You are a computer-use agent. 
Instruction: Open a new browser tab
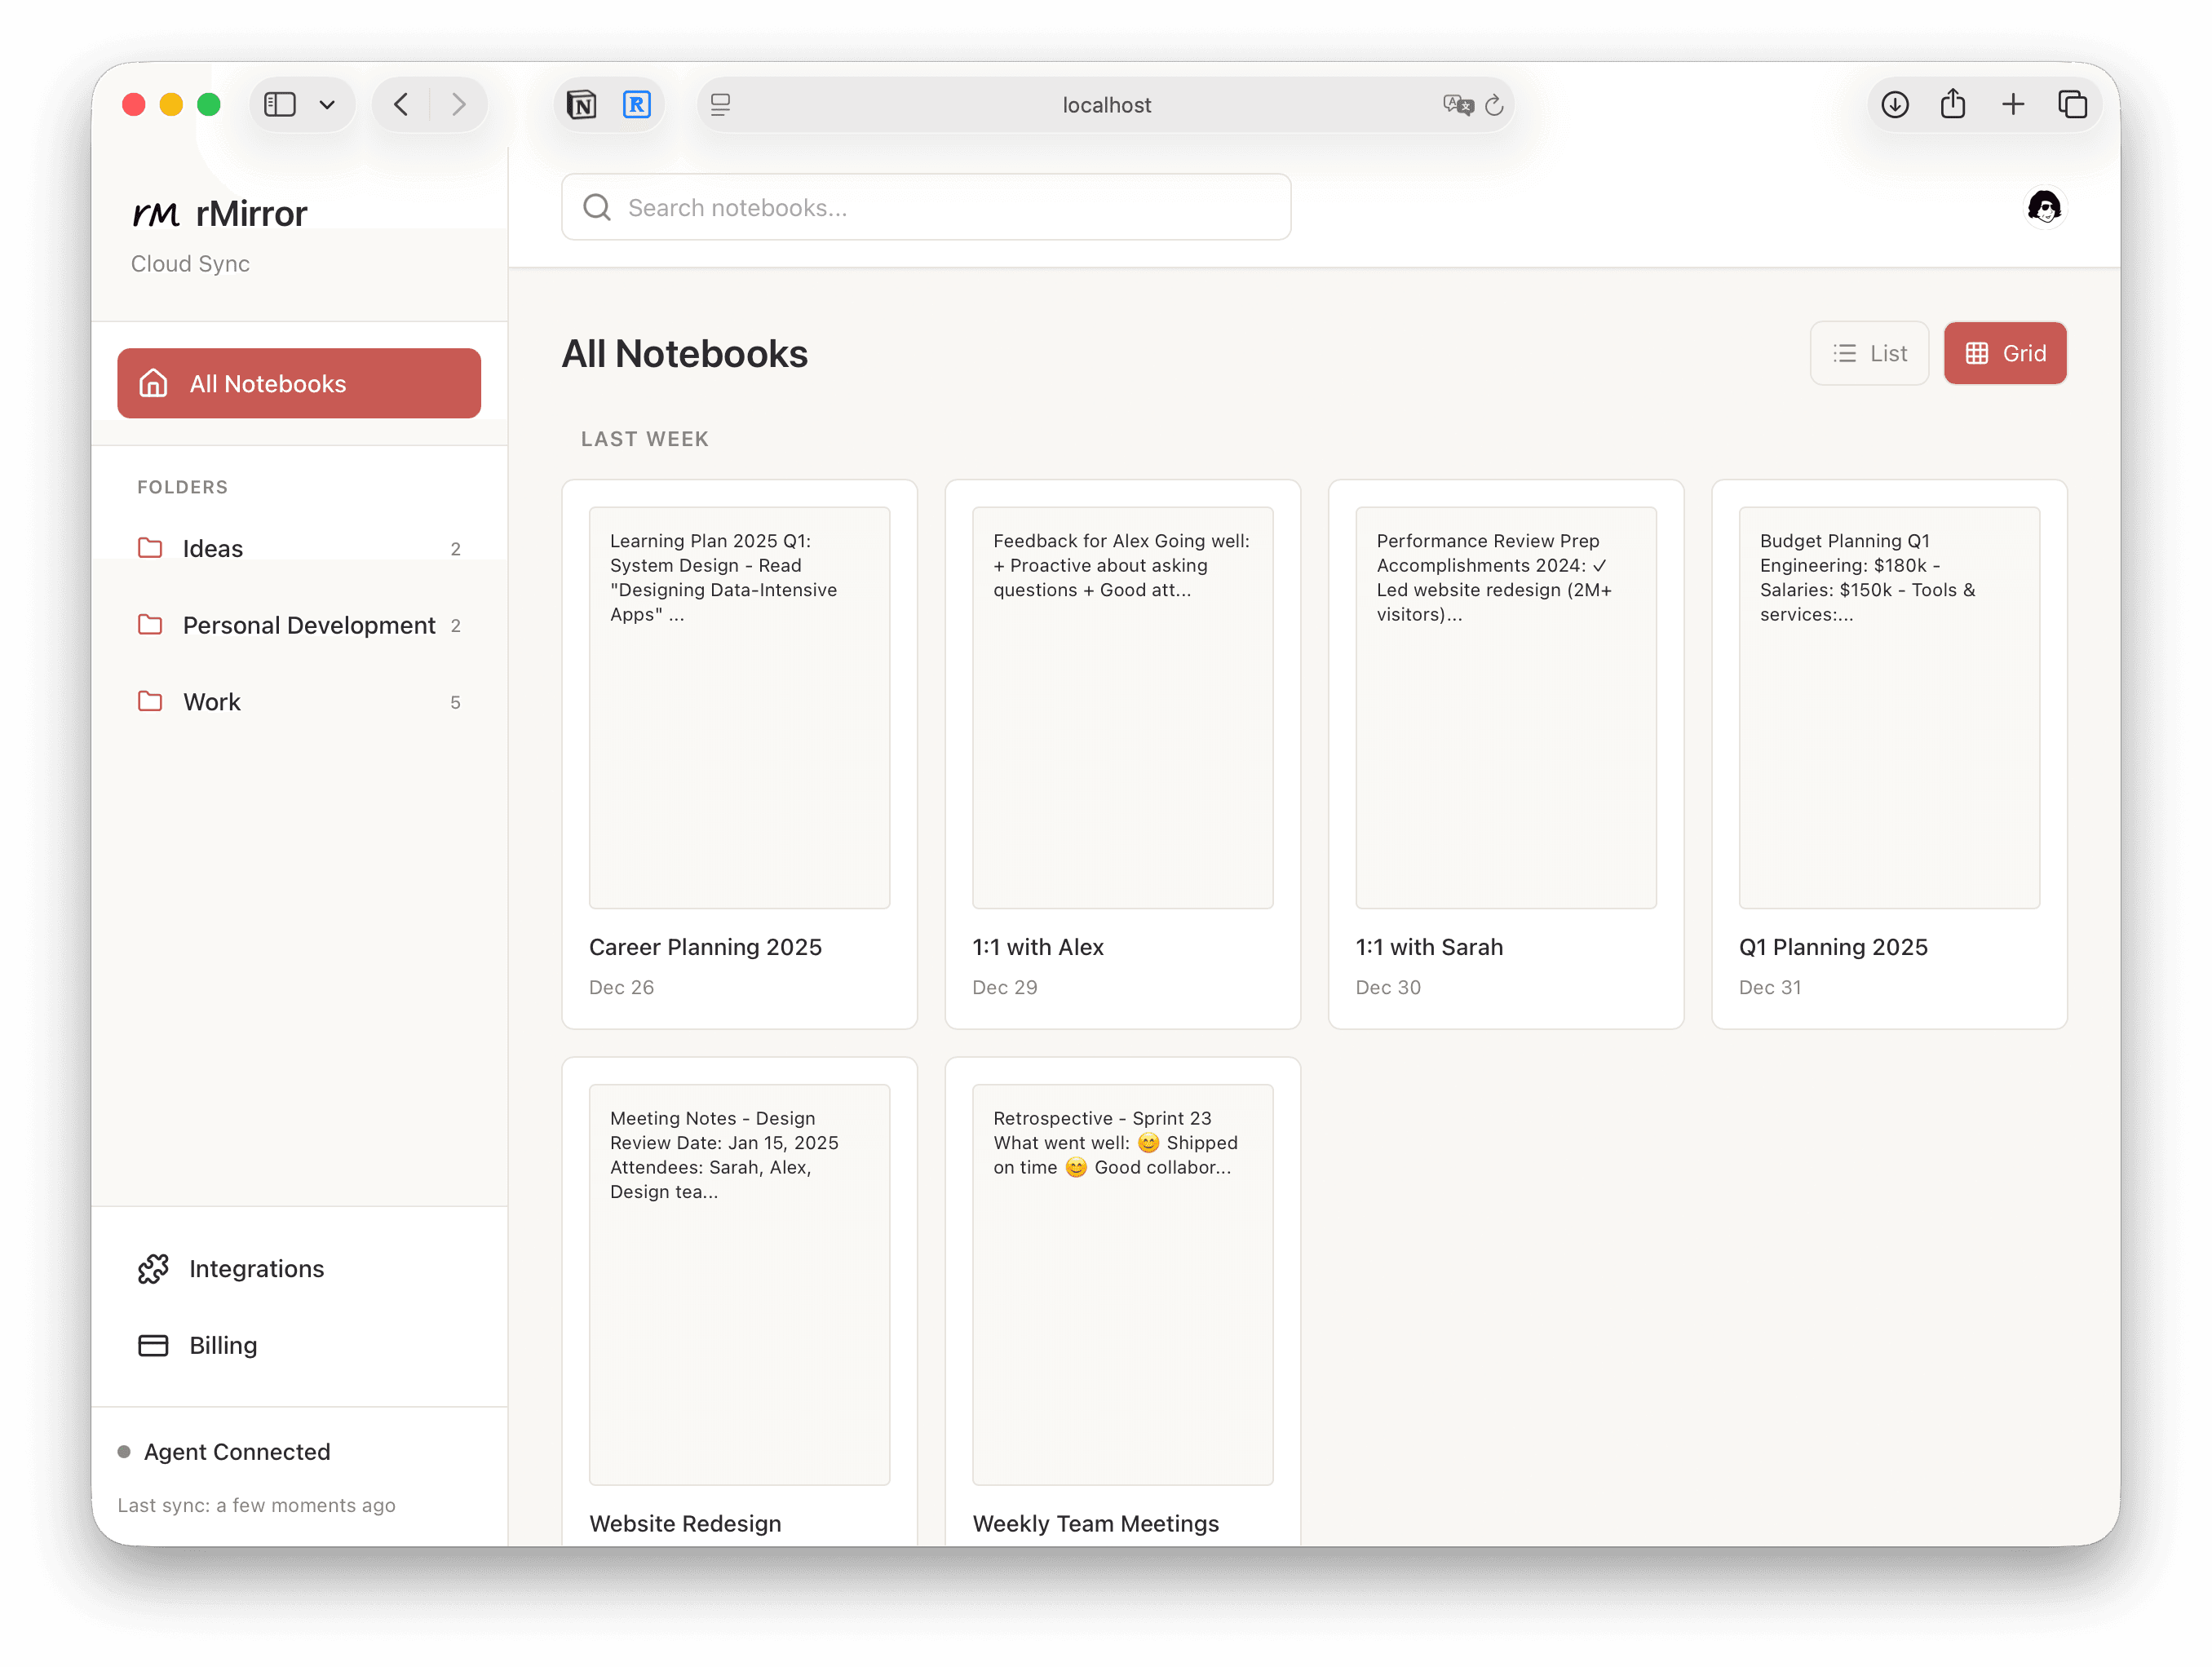point(2014,104)
